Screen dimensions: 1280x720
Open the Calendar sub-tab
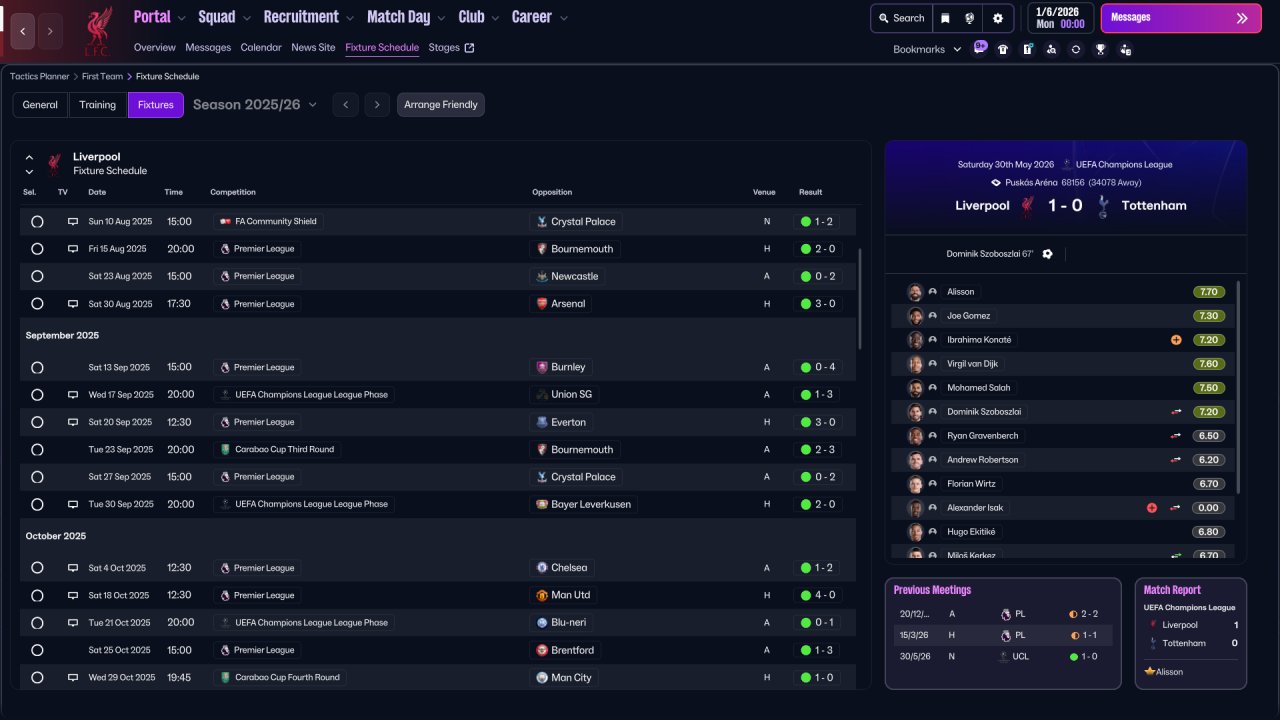pyautogui.click(x=261, y=47)
